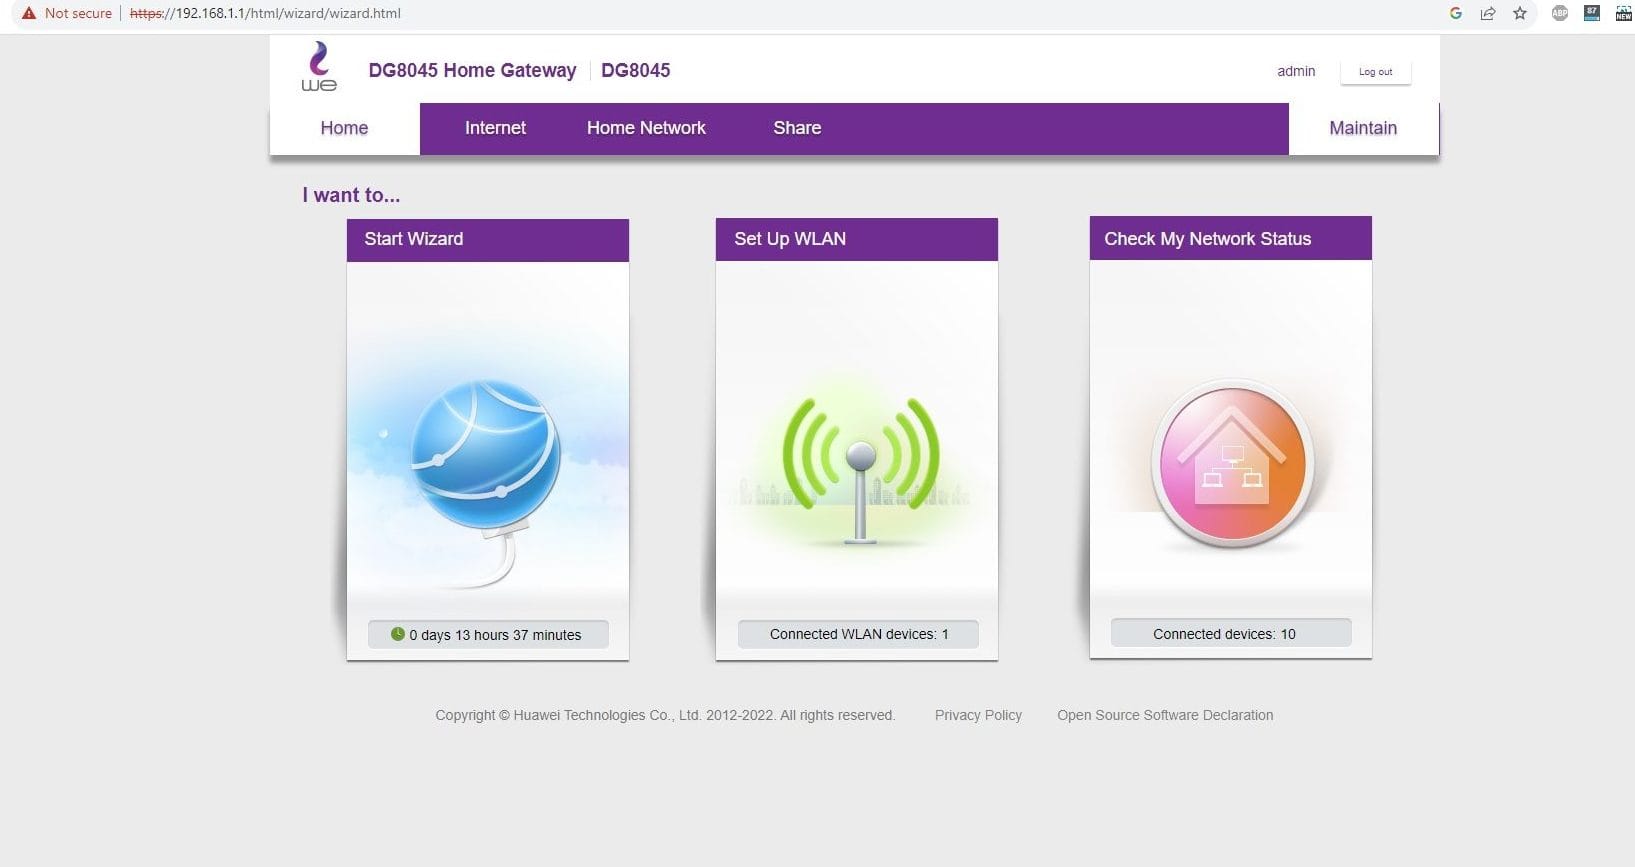This screenshot has width=1635, height=867.
Task: Switch to the Internet tab
Action: 495,128
